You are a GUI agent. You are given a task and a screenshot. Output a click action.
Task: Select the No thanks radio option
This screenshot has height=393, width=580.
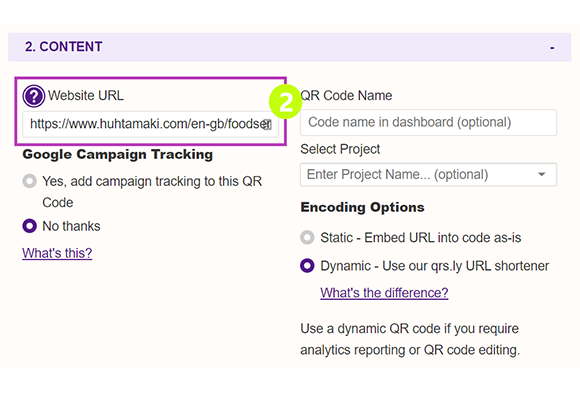click(30, 226)
